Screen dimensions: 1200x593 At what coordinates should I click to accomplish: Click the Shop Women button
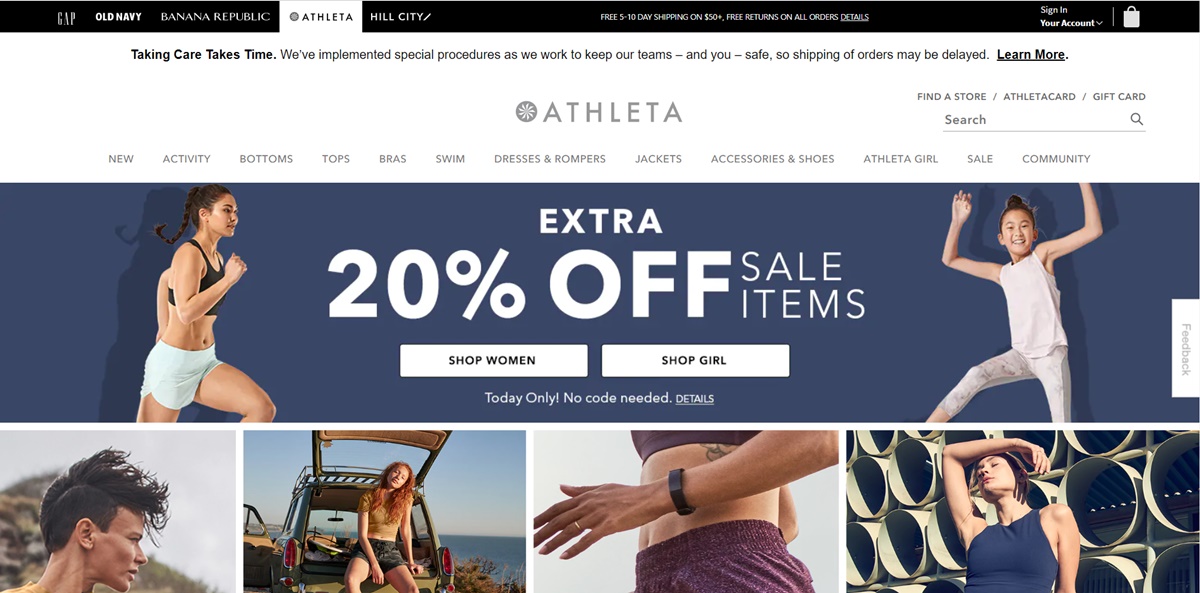click(493, 360)
